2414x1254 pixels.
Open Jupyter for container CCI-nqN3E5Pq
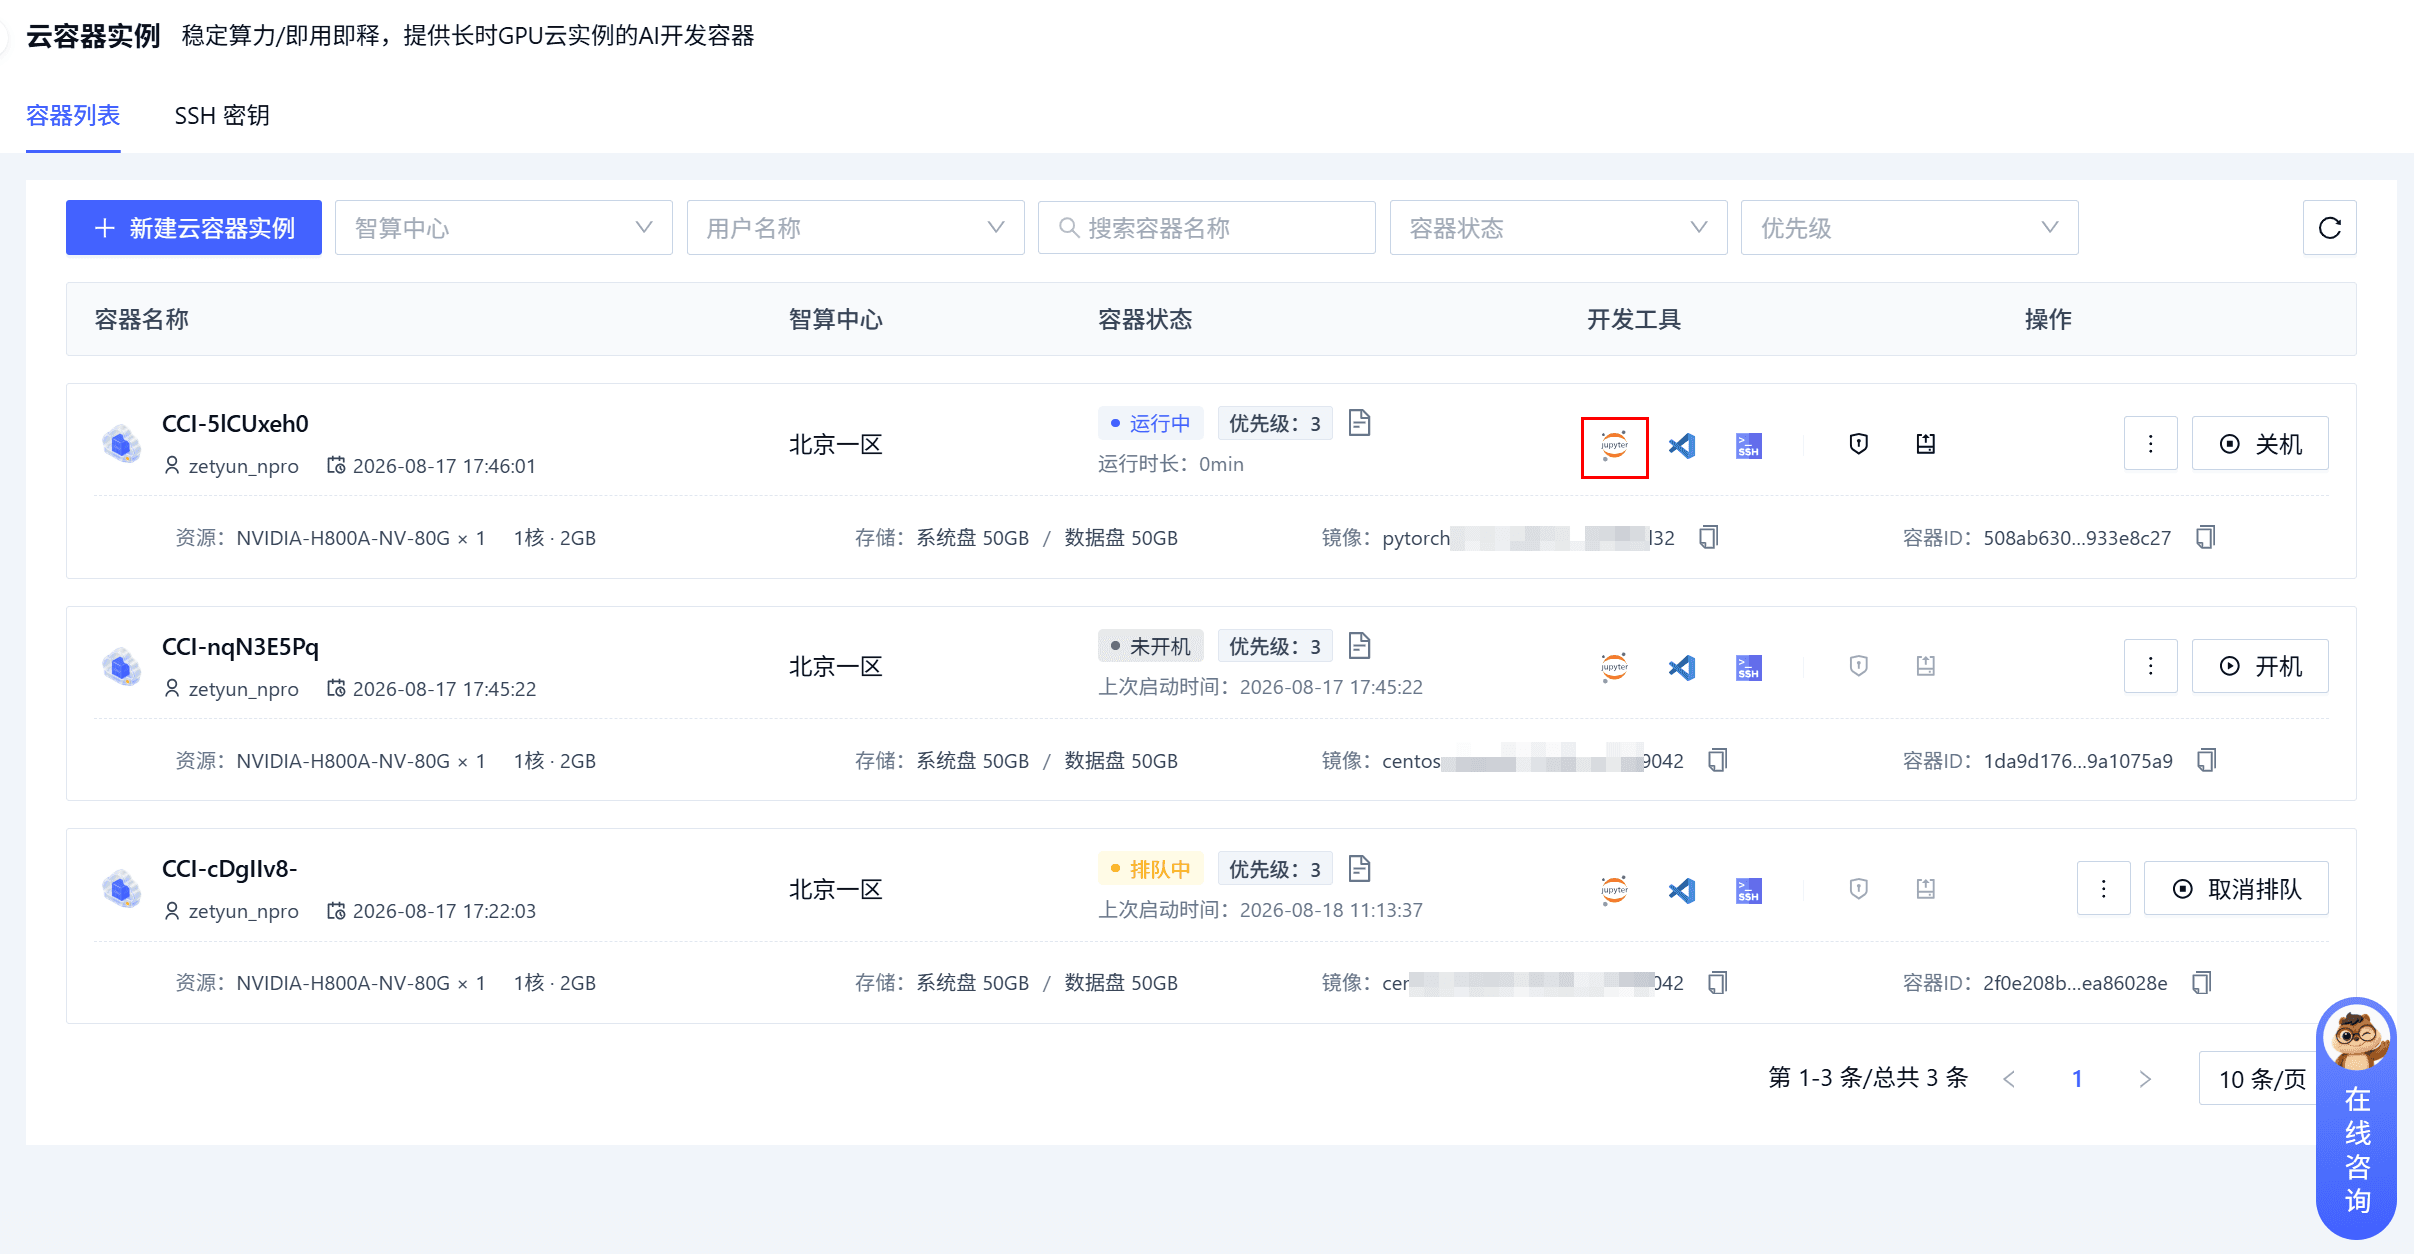coord(1614,667)
